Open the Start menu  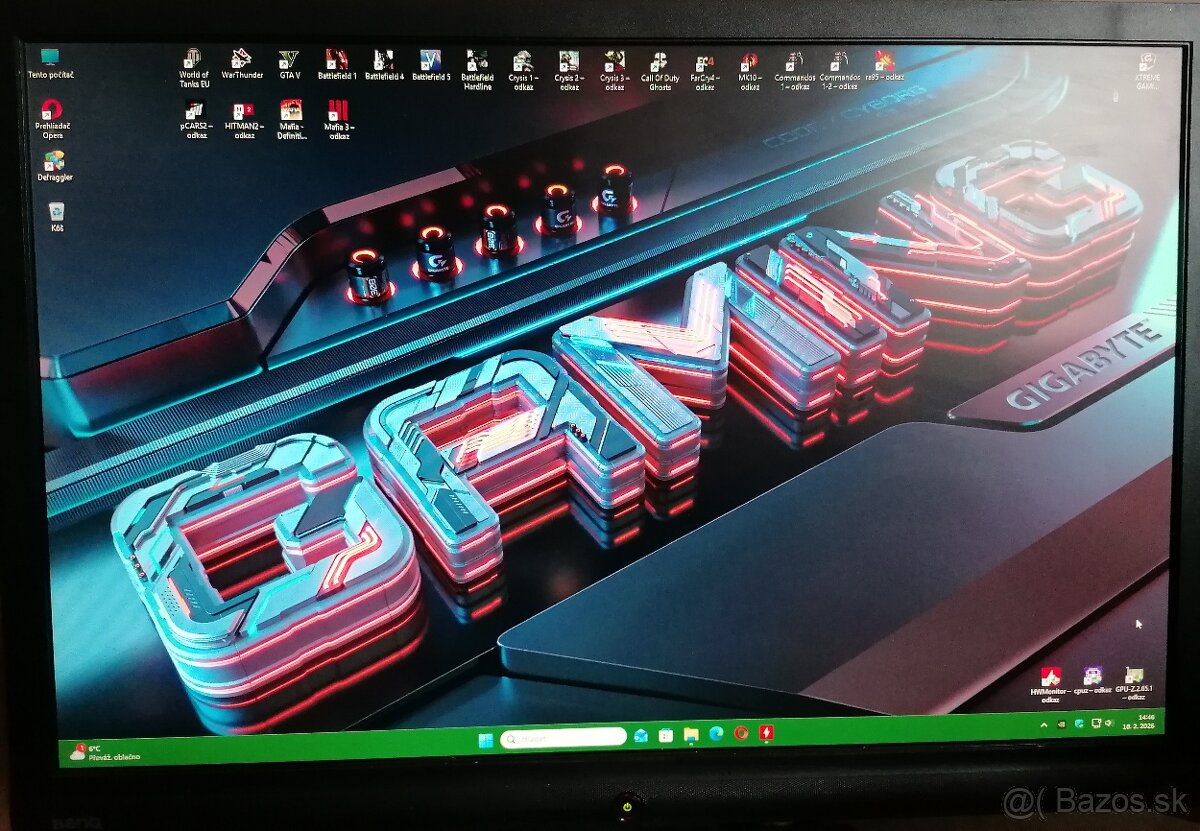[487, 737]
